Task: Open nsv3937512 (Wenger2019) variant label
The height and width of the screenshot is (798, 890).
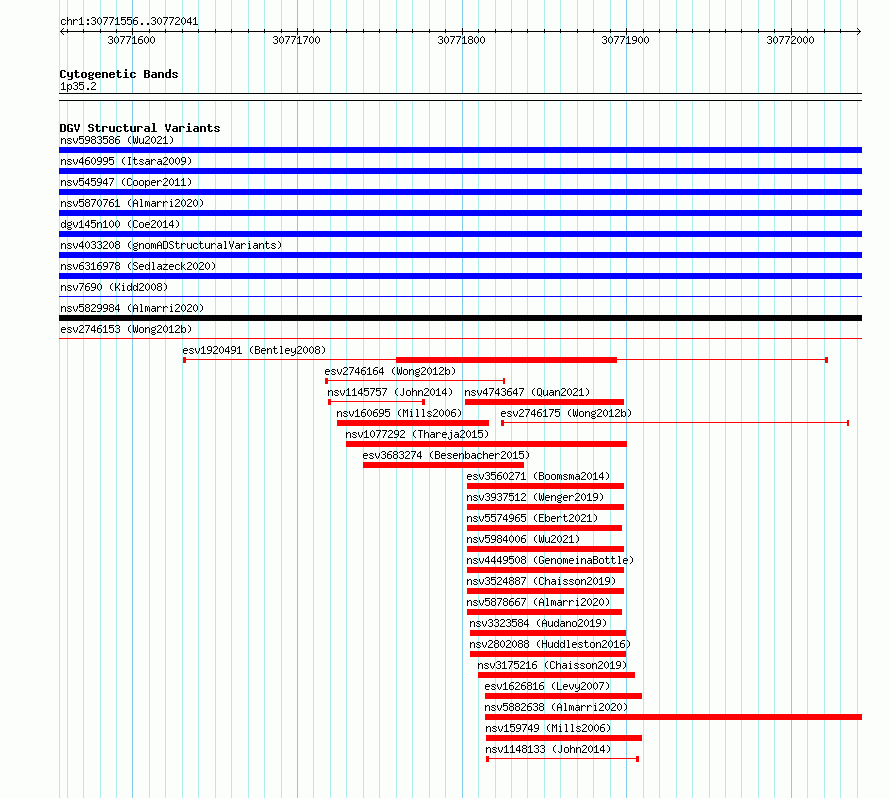Action: click(535, 497)
